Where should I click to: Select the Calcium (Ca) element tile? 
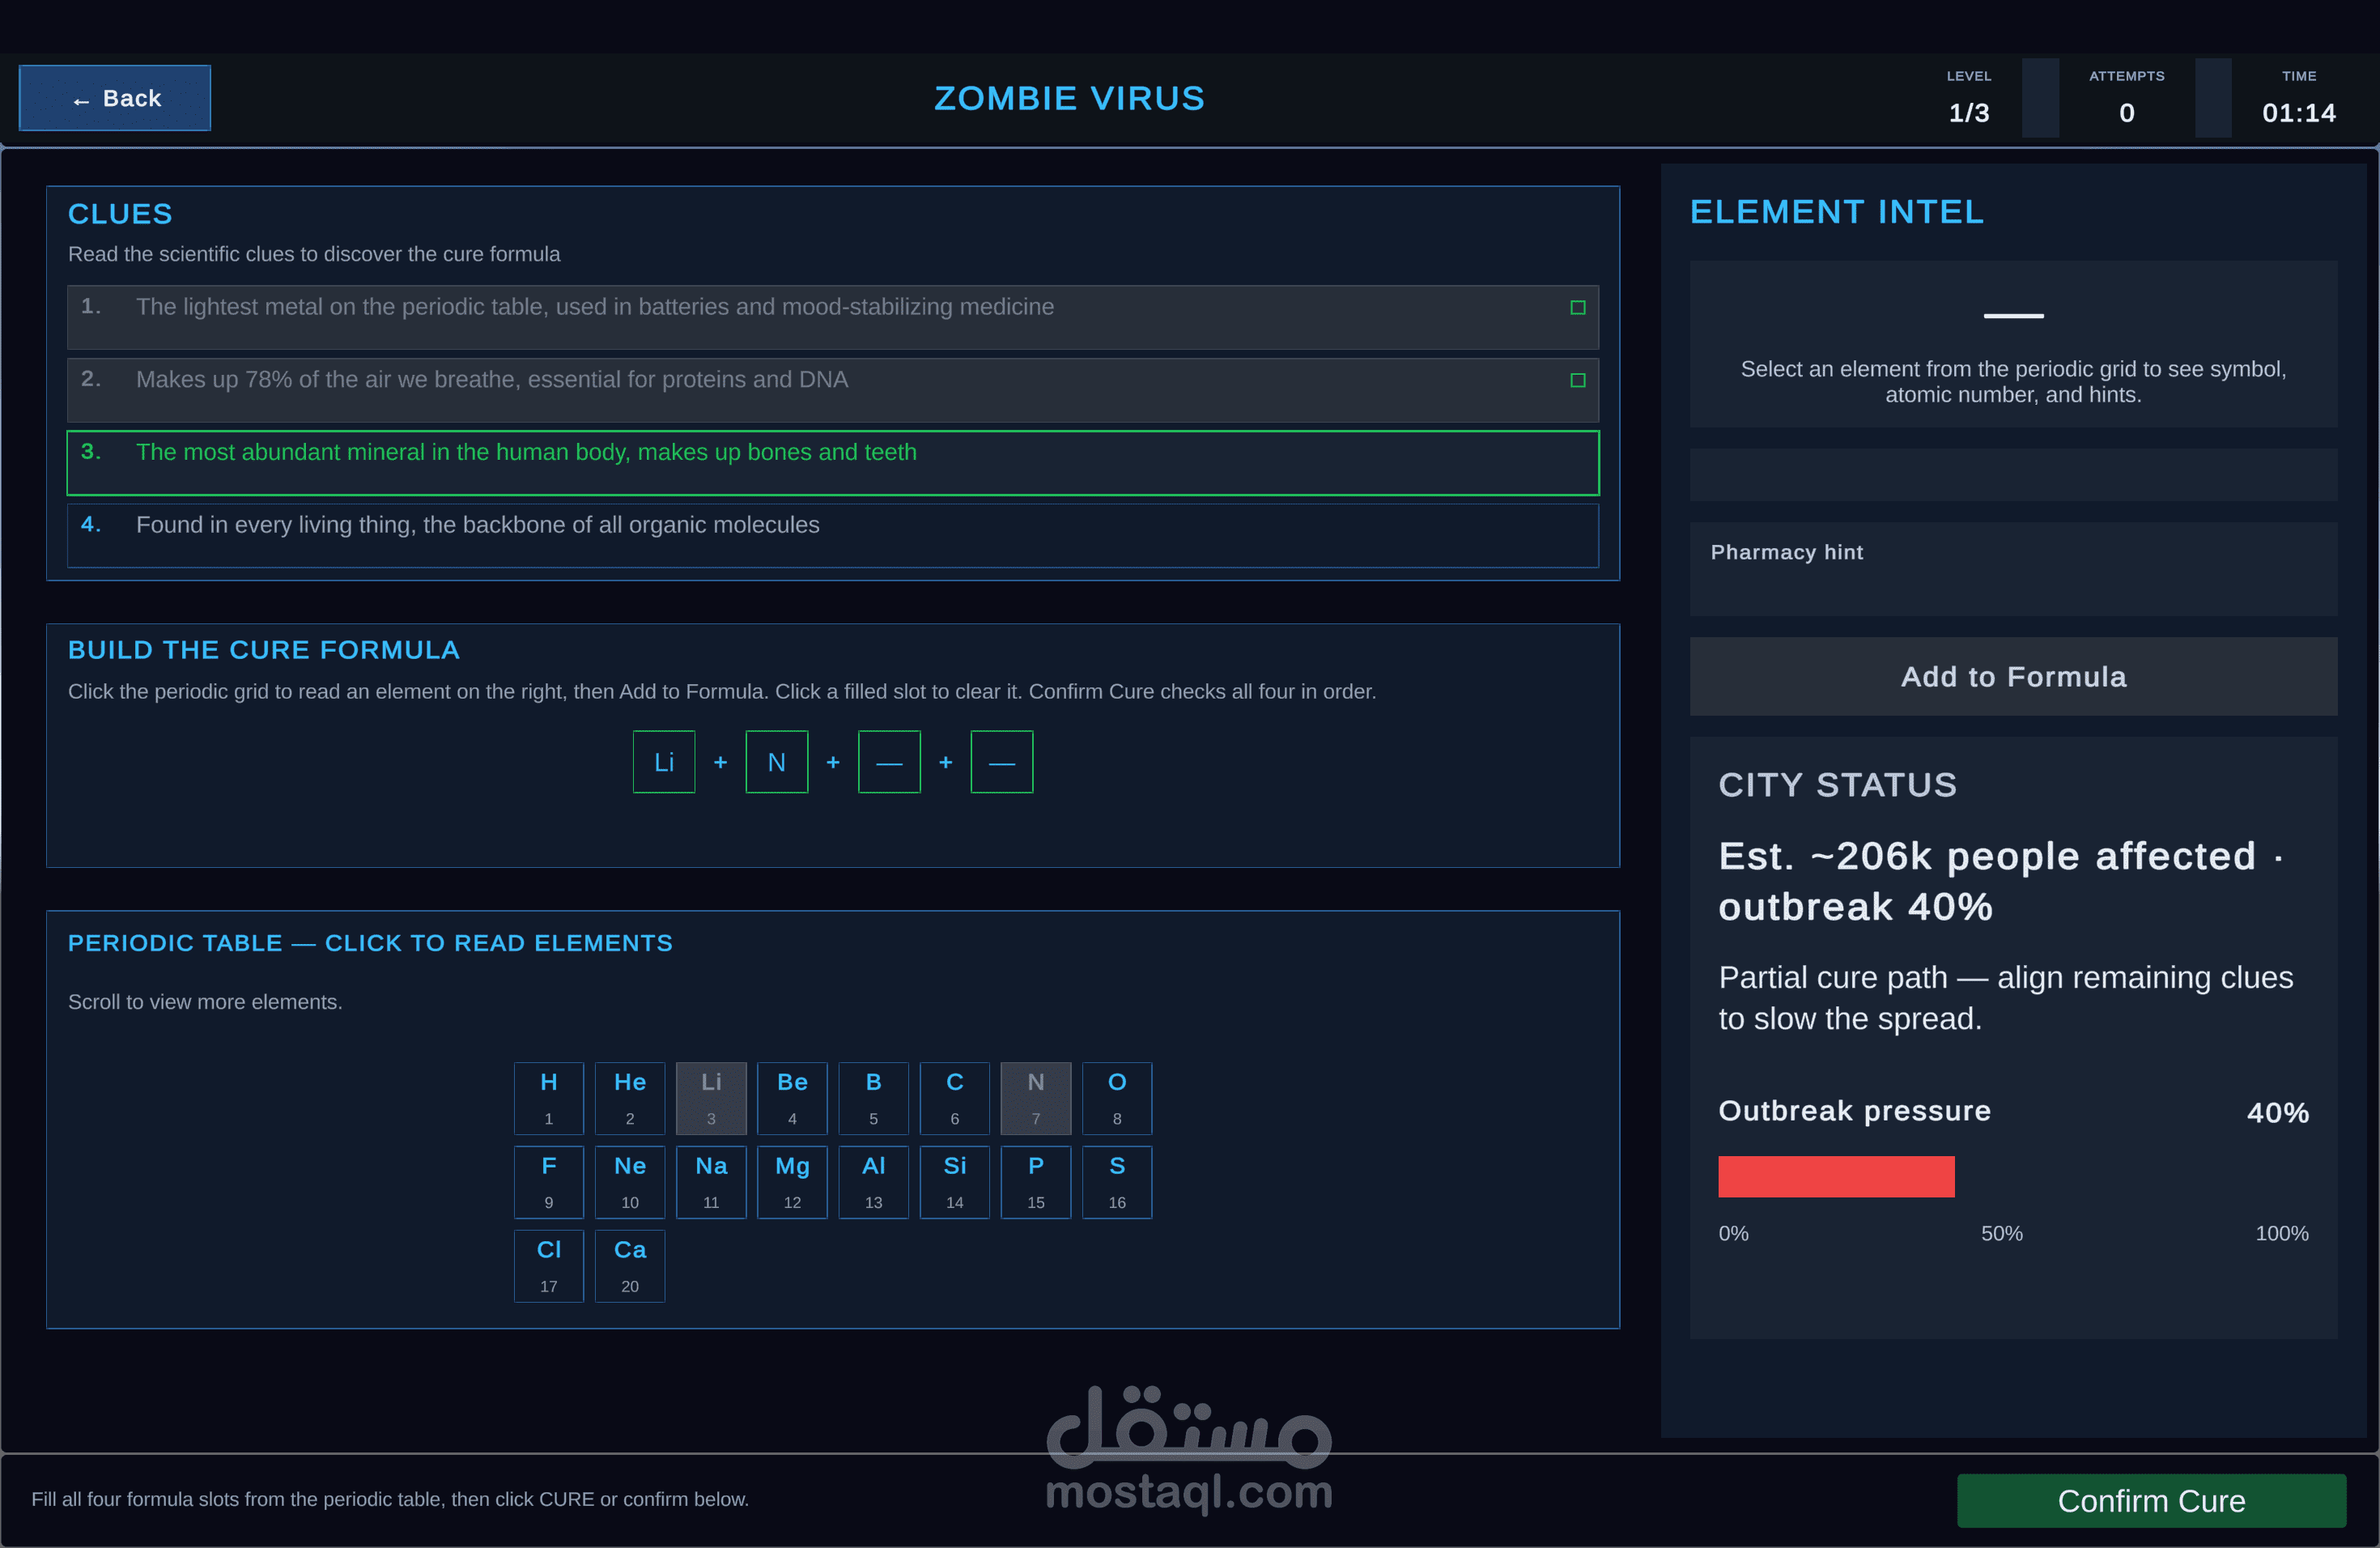pyautogui.click(x=630, y=1266)
